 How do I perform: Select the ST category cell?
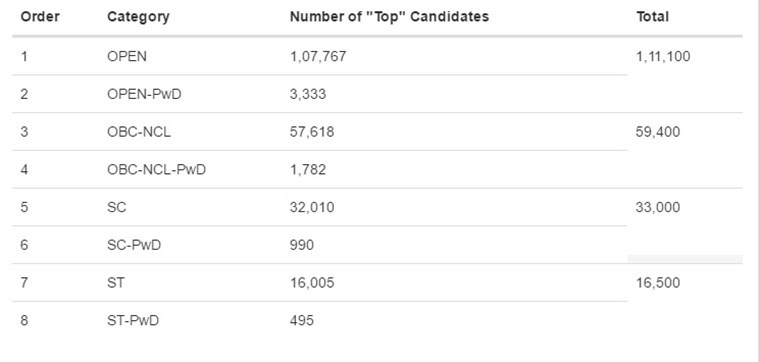pyautogui.click(x=116, y=283)
